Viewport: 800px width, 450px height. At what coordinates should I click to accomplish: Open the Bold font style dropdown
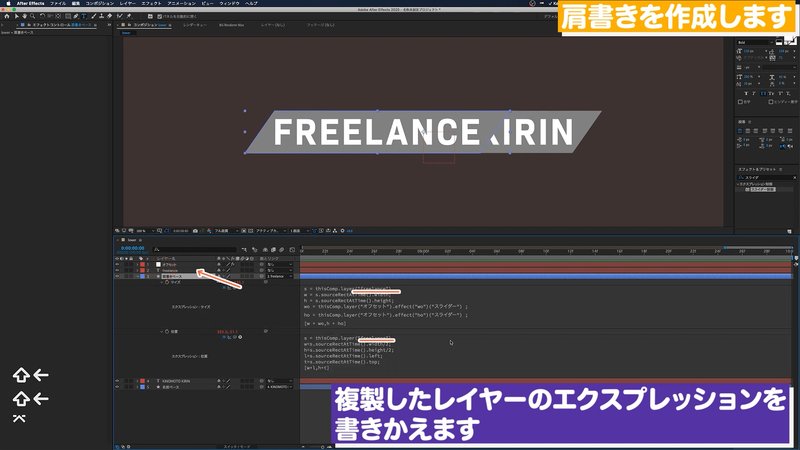pyautogui.click(x=755, y=42)
